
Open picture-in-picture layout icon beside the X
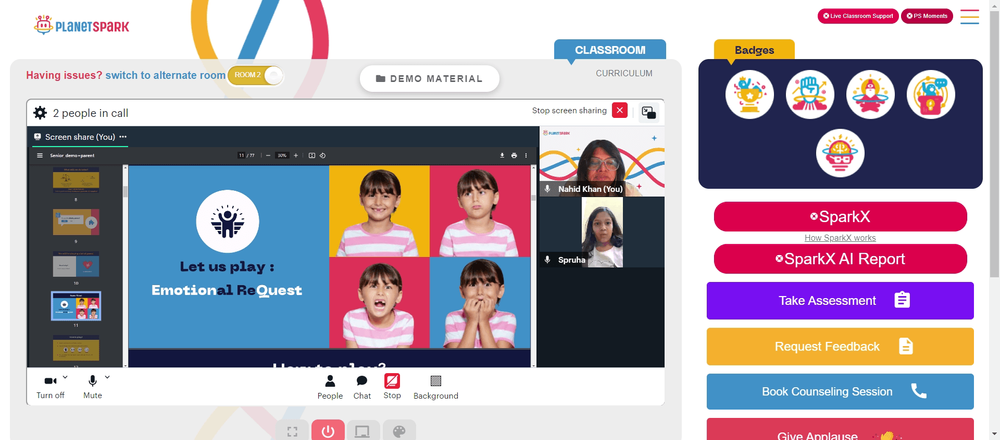649,112
